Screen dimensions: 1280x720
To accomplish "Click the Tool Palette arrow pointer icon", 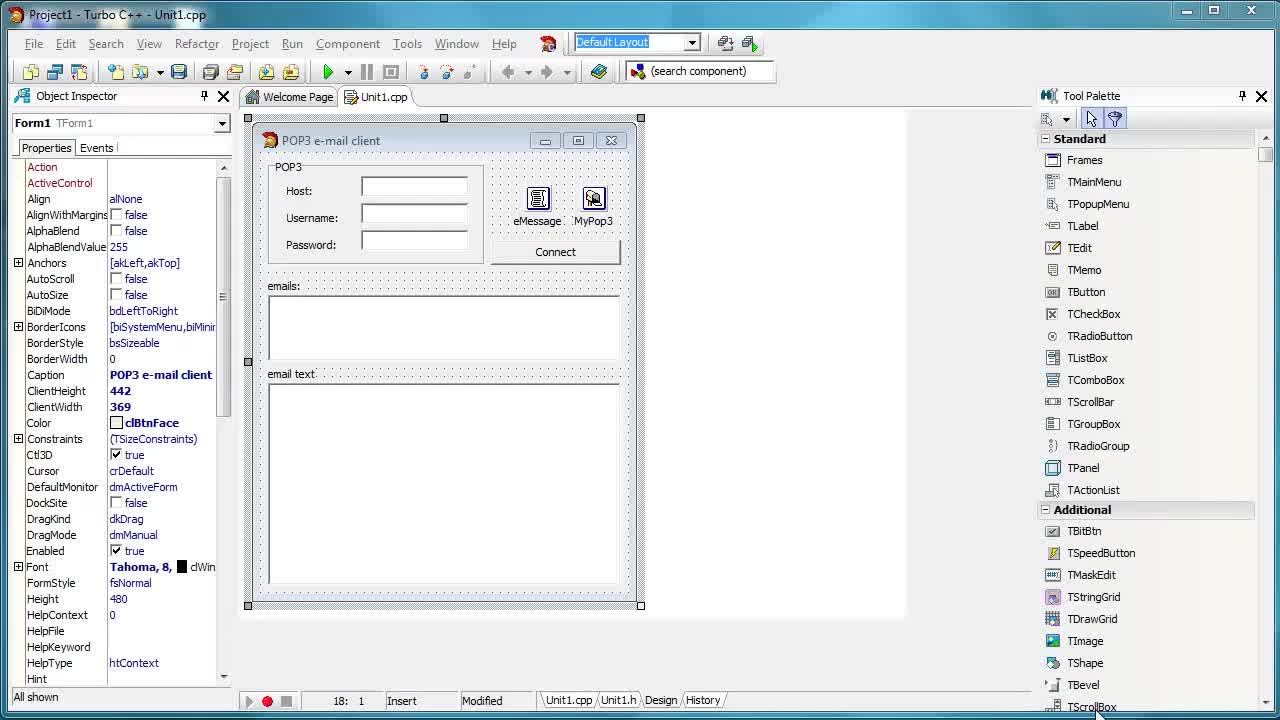I will [1091, 119].
